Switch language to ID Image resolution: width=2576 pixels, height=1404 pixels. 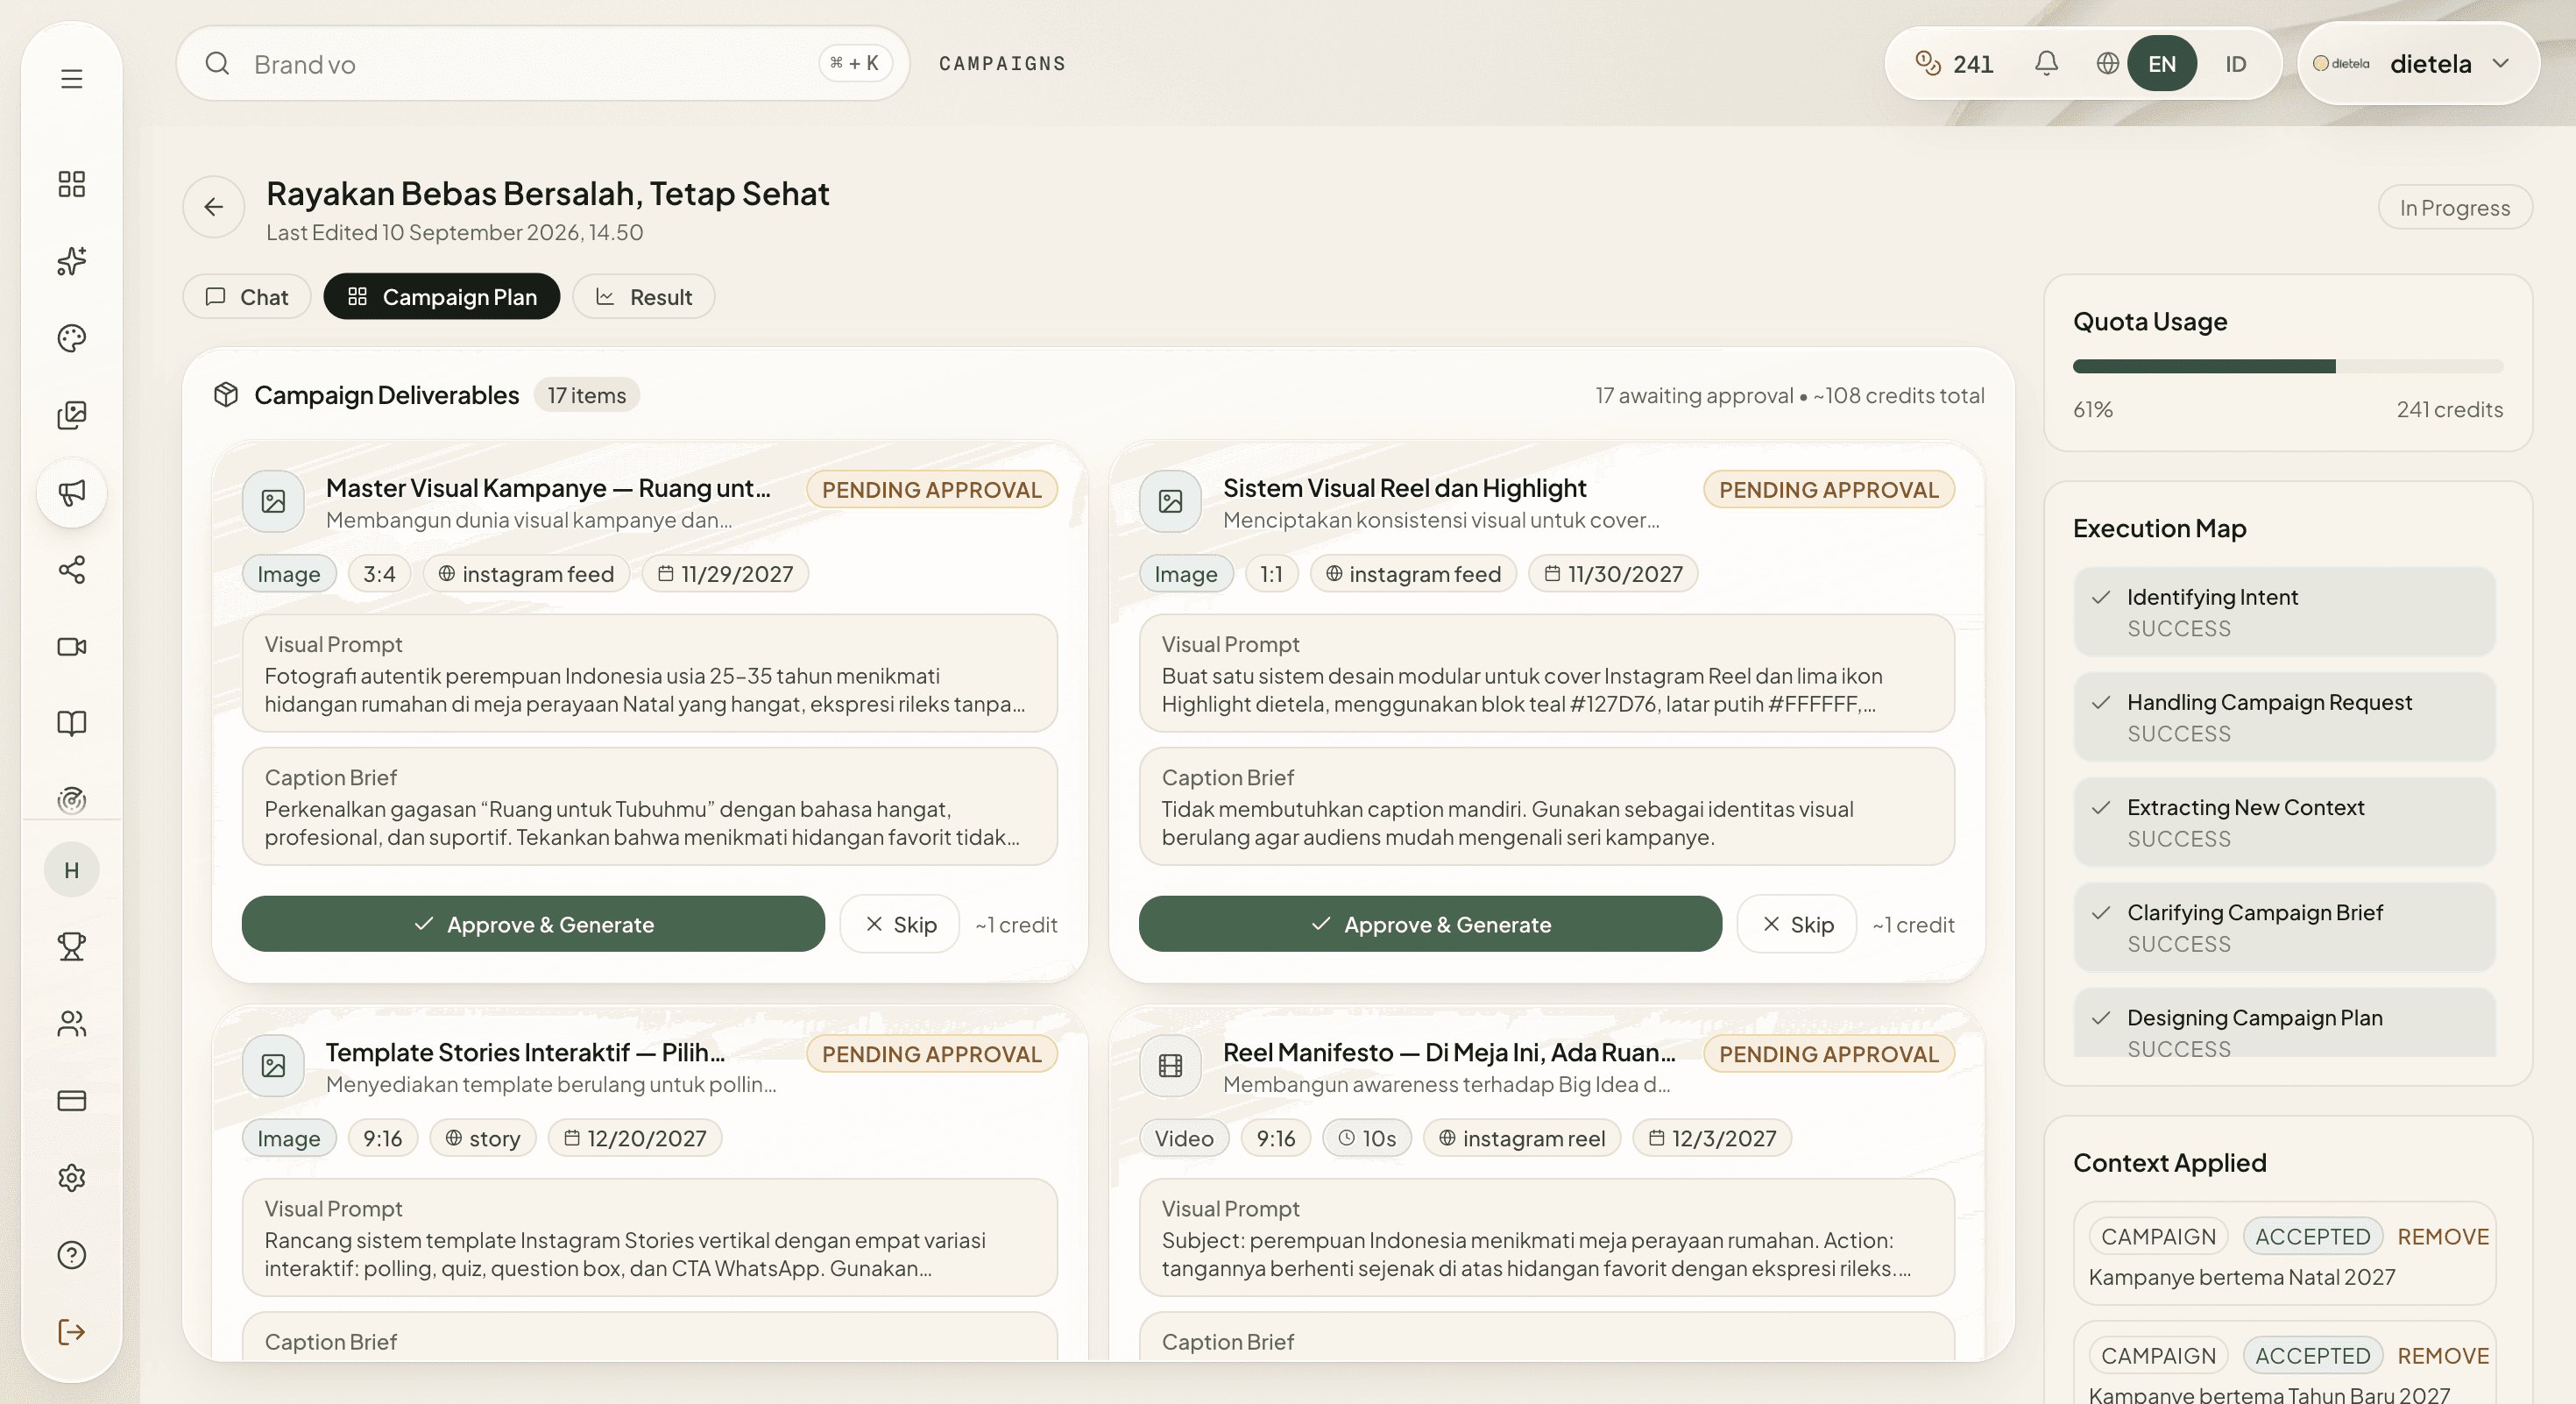[2235, 64]
